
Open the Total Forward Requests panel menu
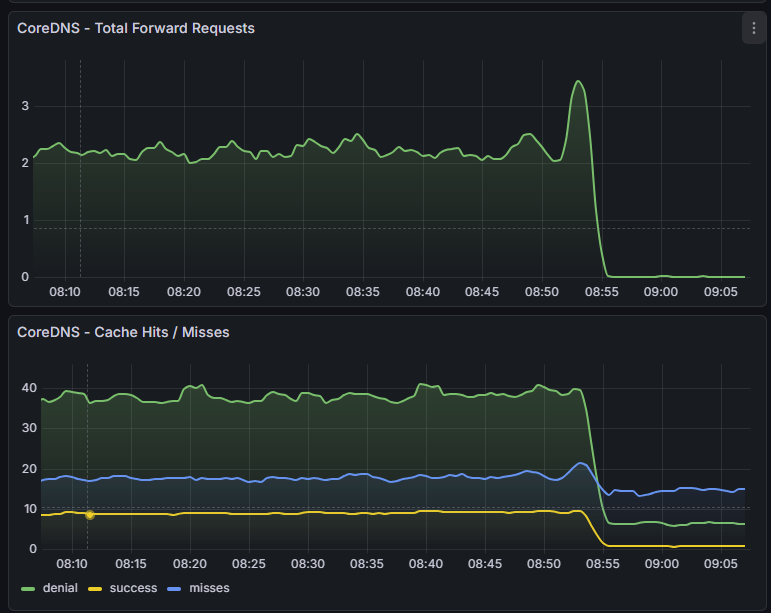[x=753, y=29]
